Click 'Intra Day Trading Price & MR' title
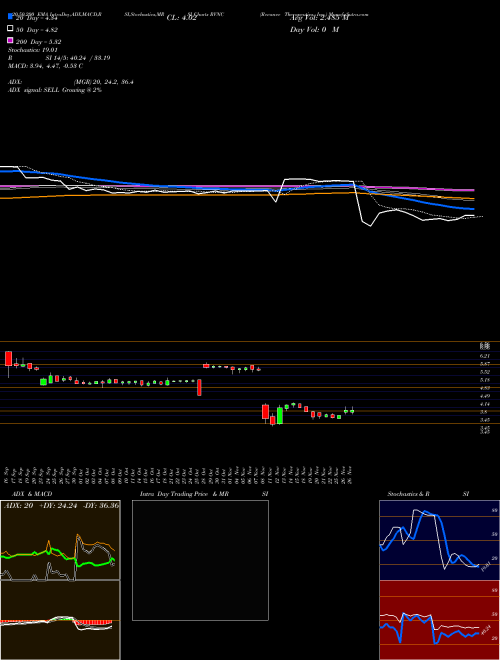 click(x=184, y=494)
